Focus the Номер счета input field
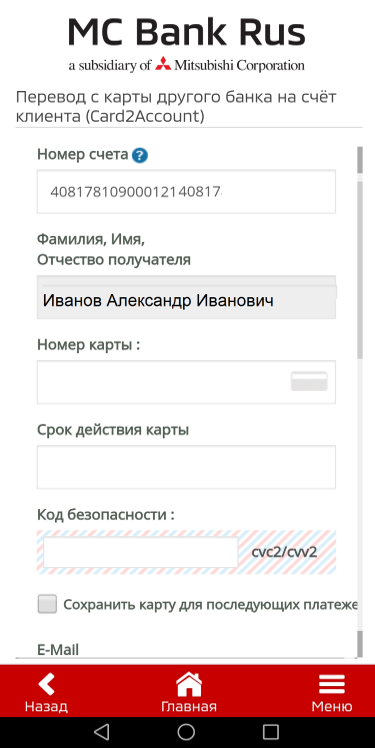Viewport: 375px width, 748px height. coord(186,192)
